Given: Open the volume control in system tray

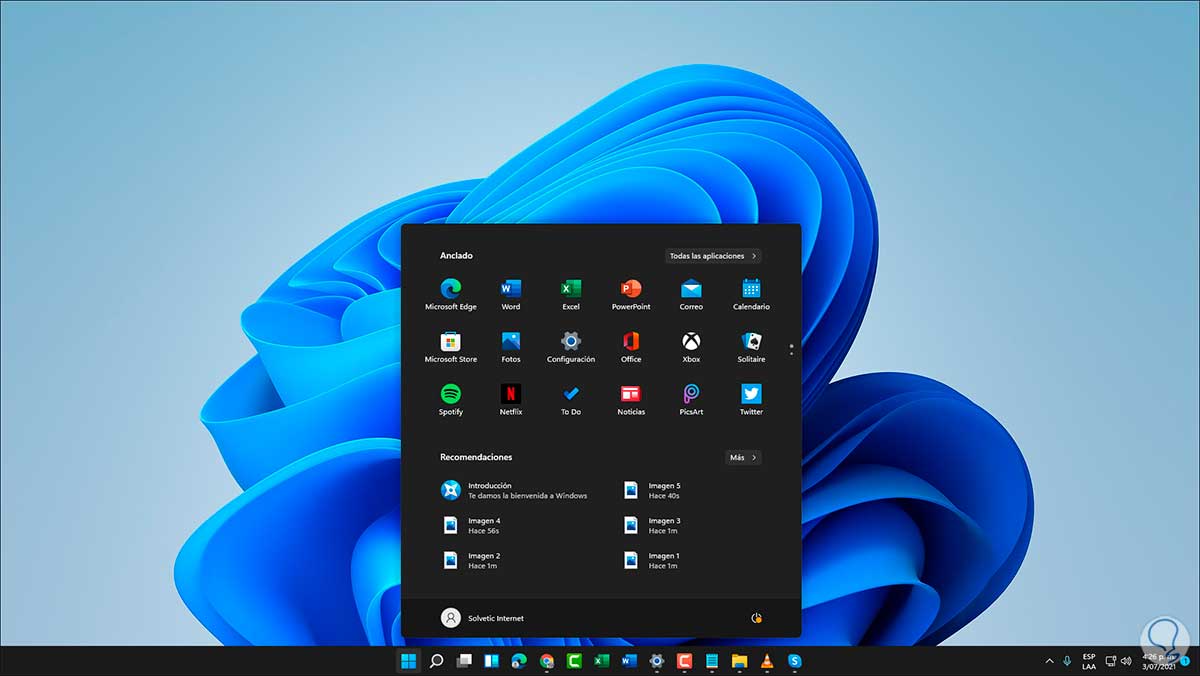Looking at the screenshot, I should tap(1127, 661).
